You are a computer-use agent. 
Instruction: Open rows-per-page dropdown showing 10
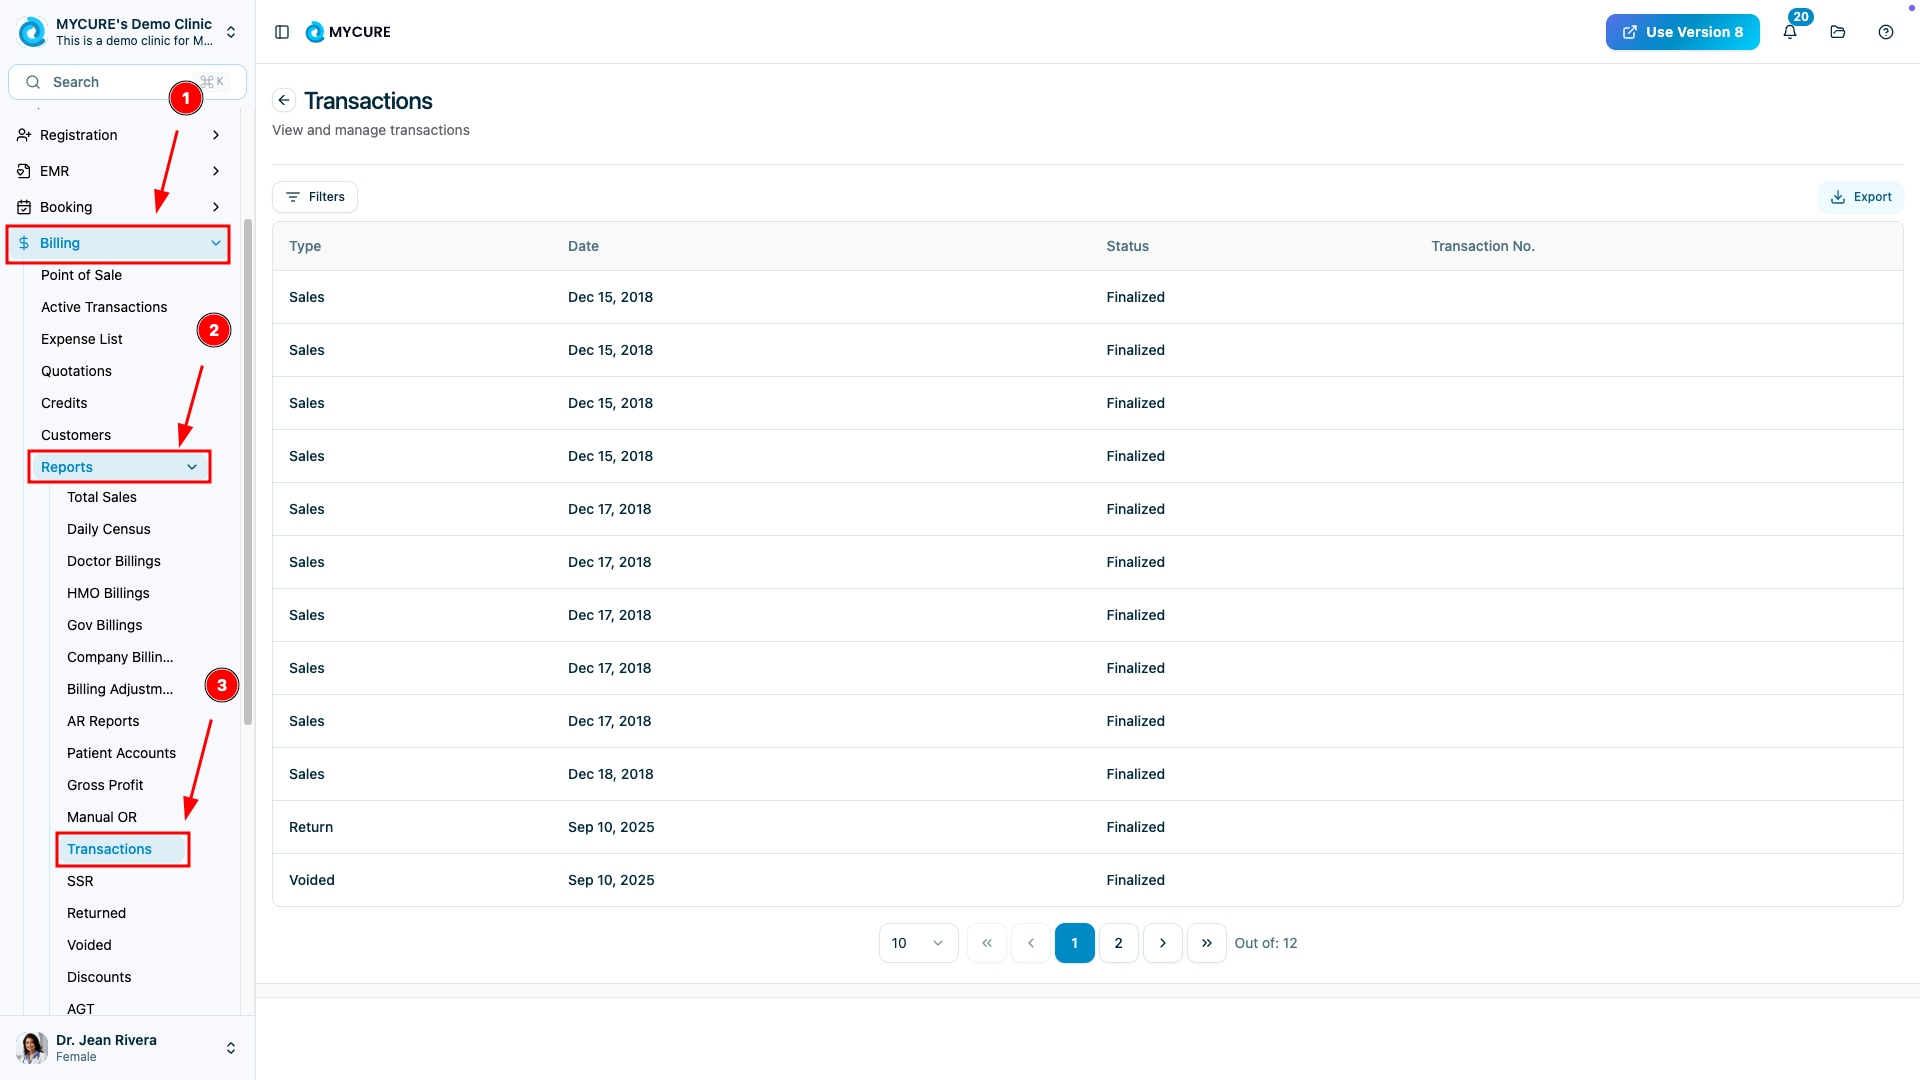tap(918, 943)
